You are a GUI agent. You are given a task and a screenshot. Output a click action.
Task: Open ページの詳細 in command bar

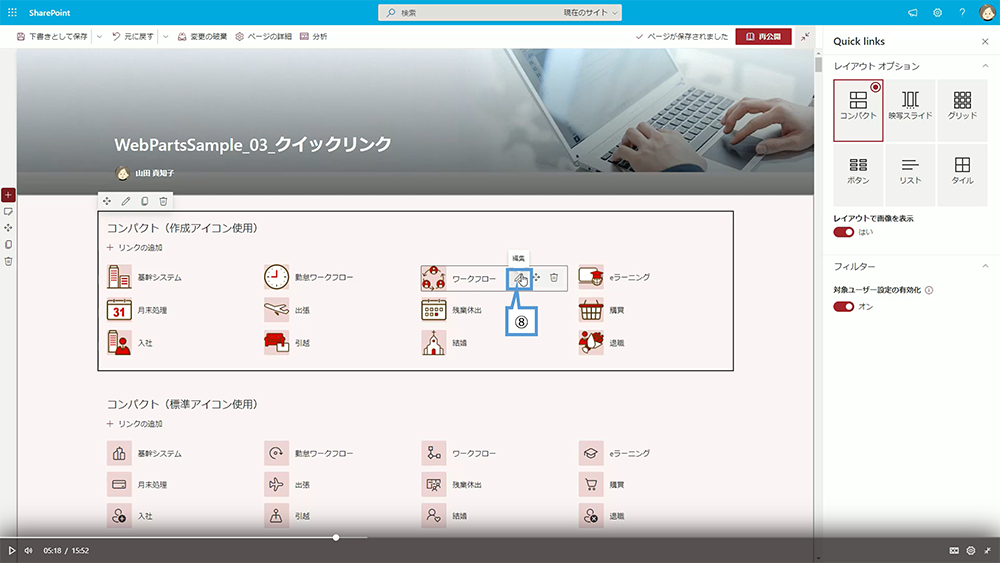(x=263, y=36)
